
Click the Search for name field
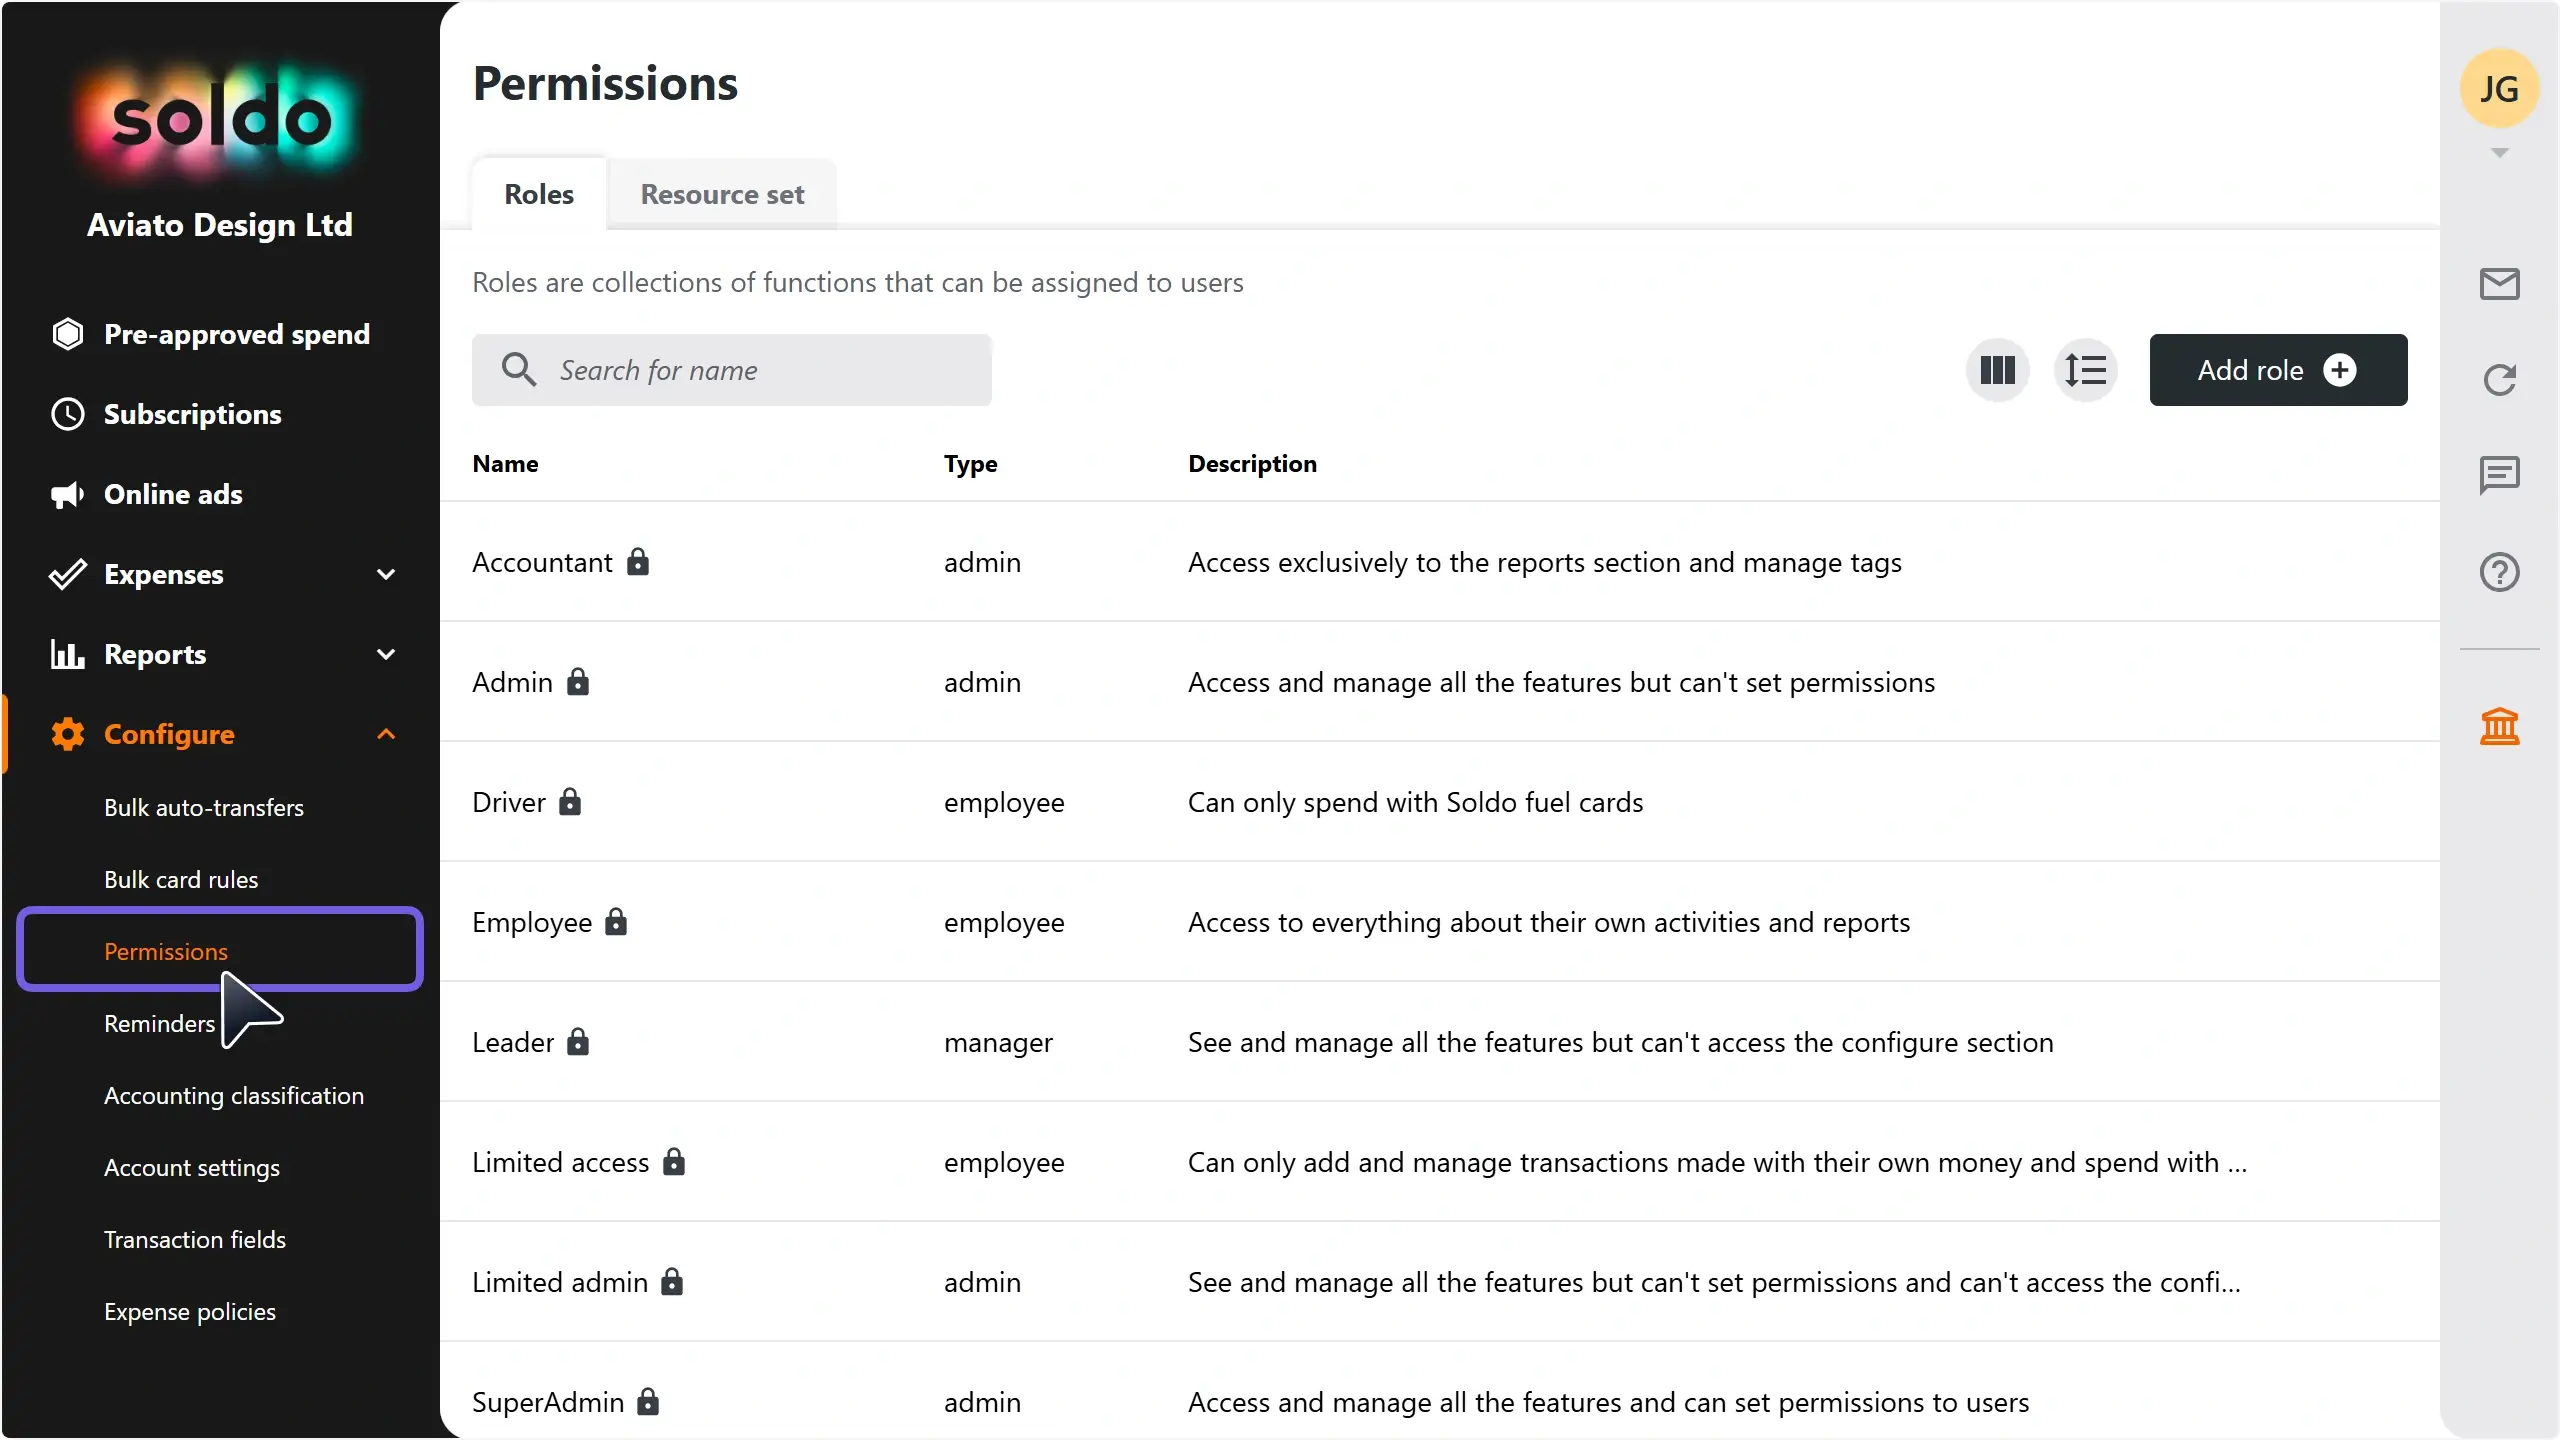732,370
